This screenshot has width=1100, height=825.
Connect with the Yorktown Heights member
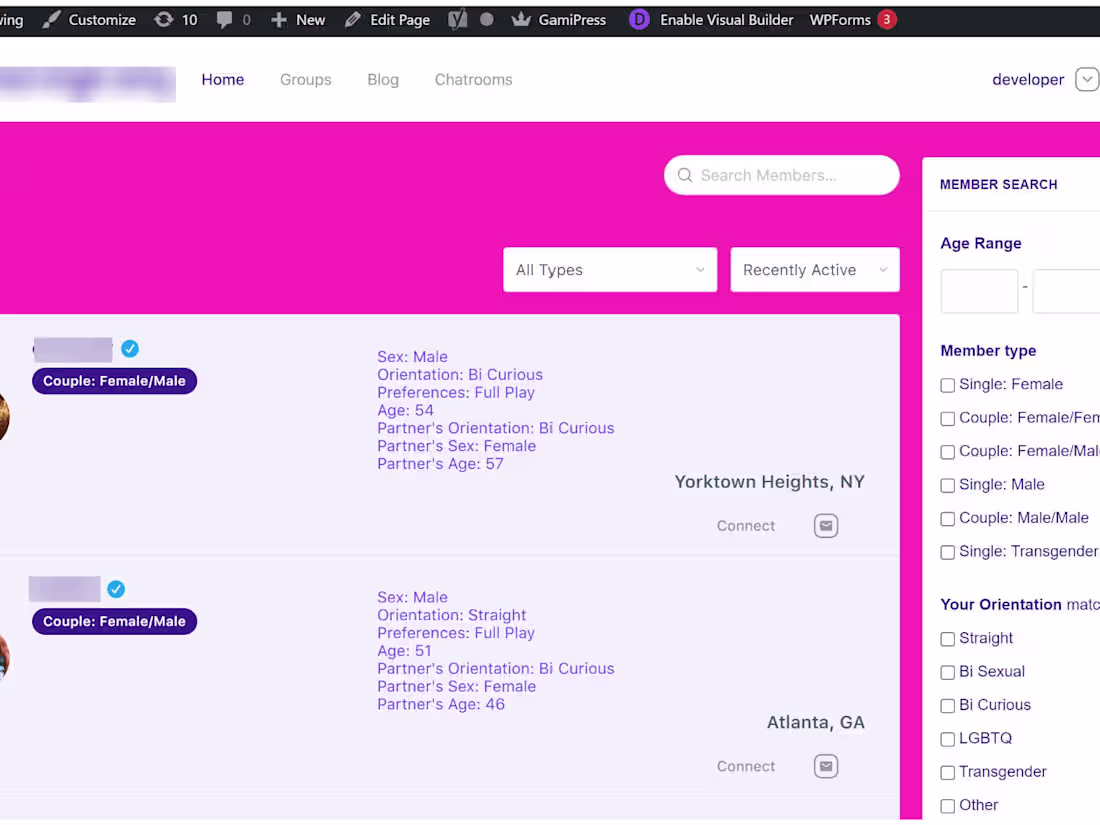[x=745, y=525]
